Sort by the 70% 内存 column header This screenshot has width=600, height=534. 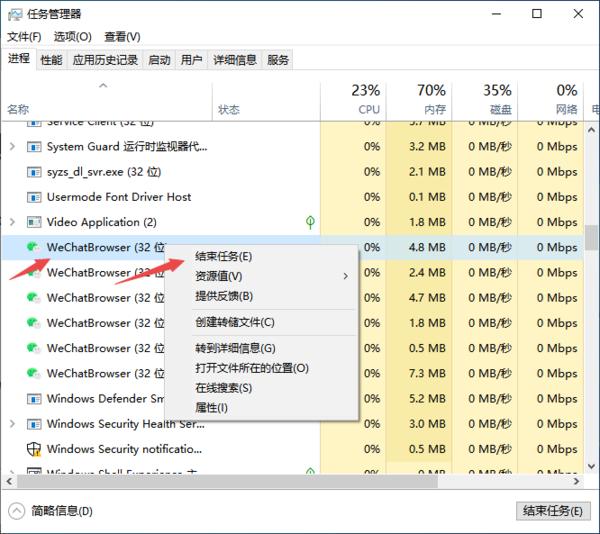coord(419,101)
